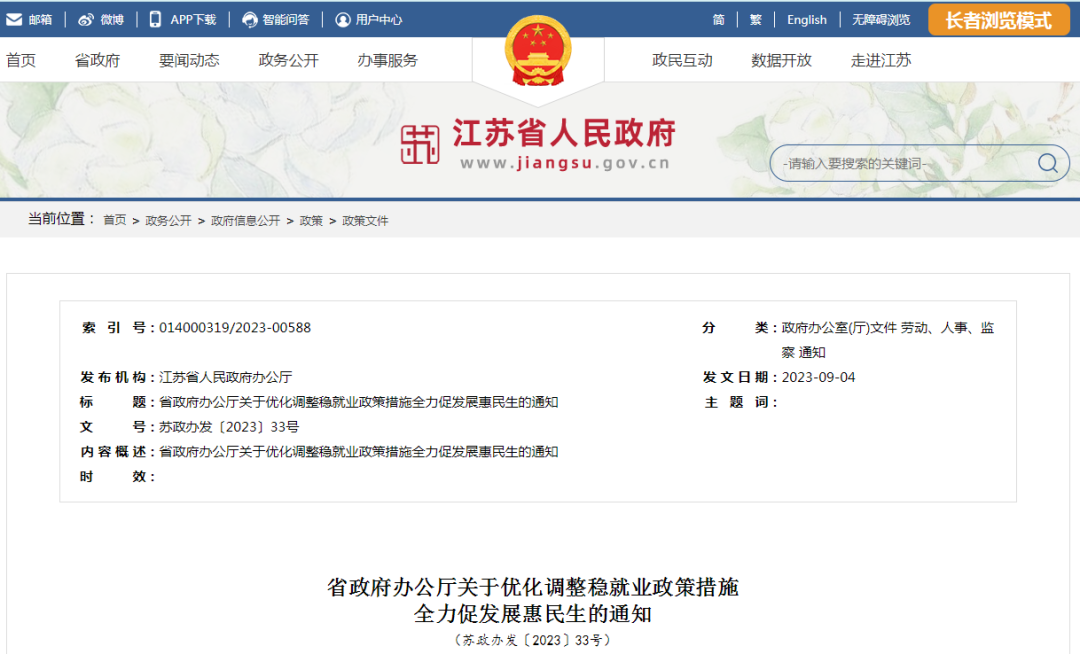Switch to simplified Chinese (简)
Screen dimensions: 1080x654
tap(719, 19)
